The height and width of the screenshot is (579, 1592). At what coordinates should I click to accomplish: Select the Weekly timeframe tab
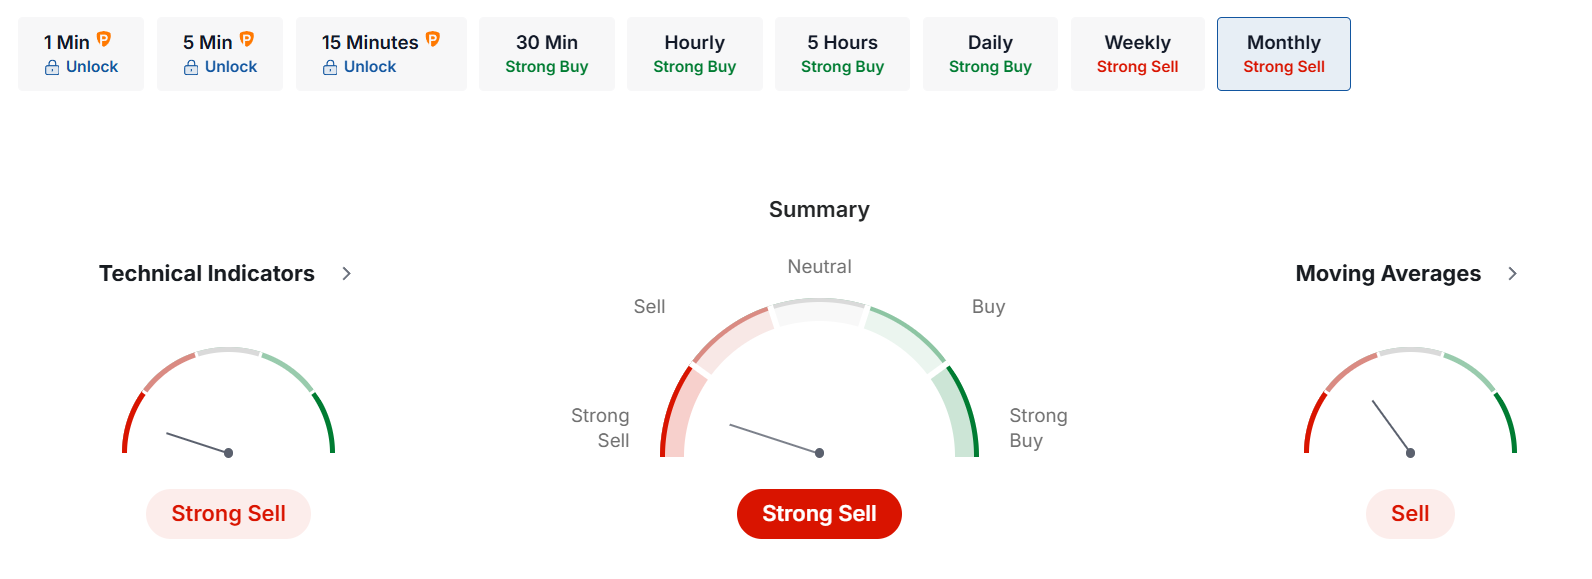click(1137, 54)
